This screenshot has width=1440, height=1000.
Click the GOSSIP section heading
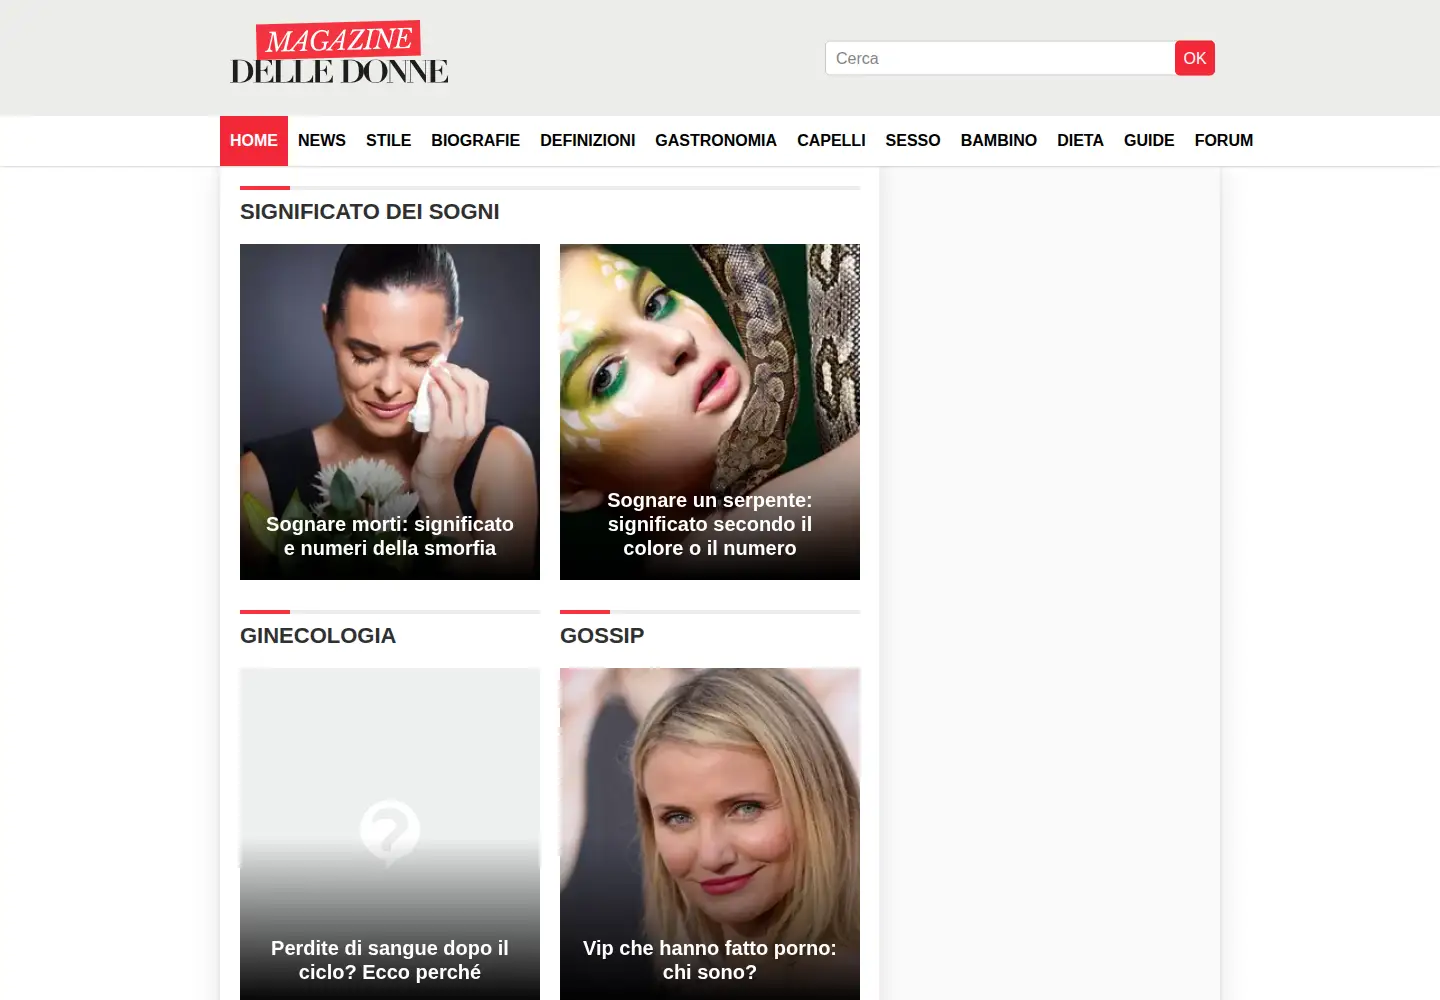pos(602,636)
